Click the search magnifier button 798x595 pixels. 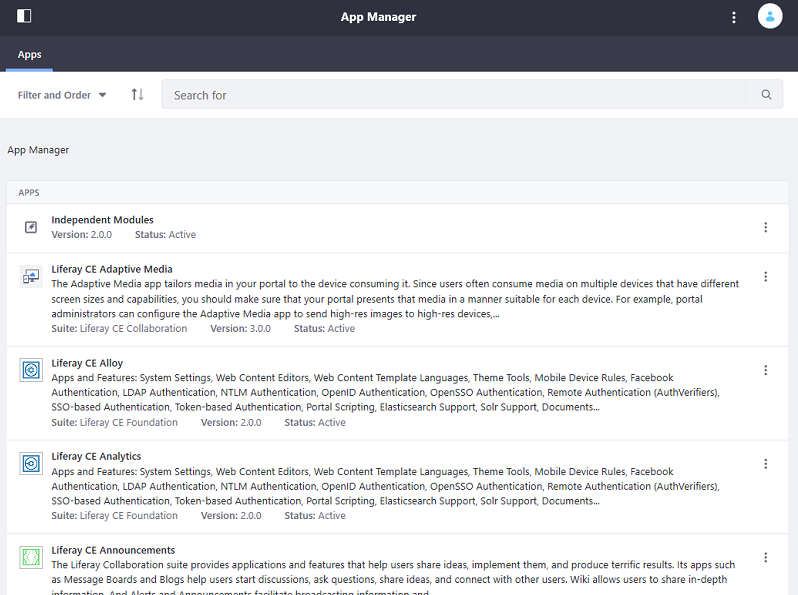766,95
